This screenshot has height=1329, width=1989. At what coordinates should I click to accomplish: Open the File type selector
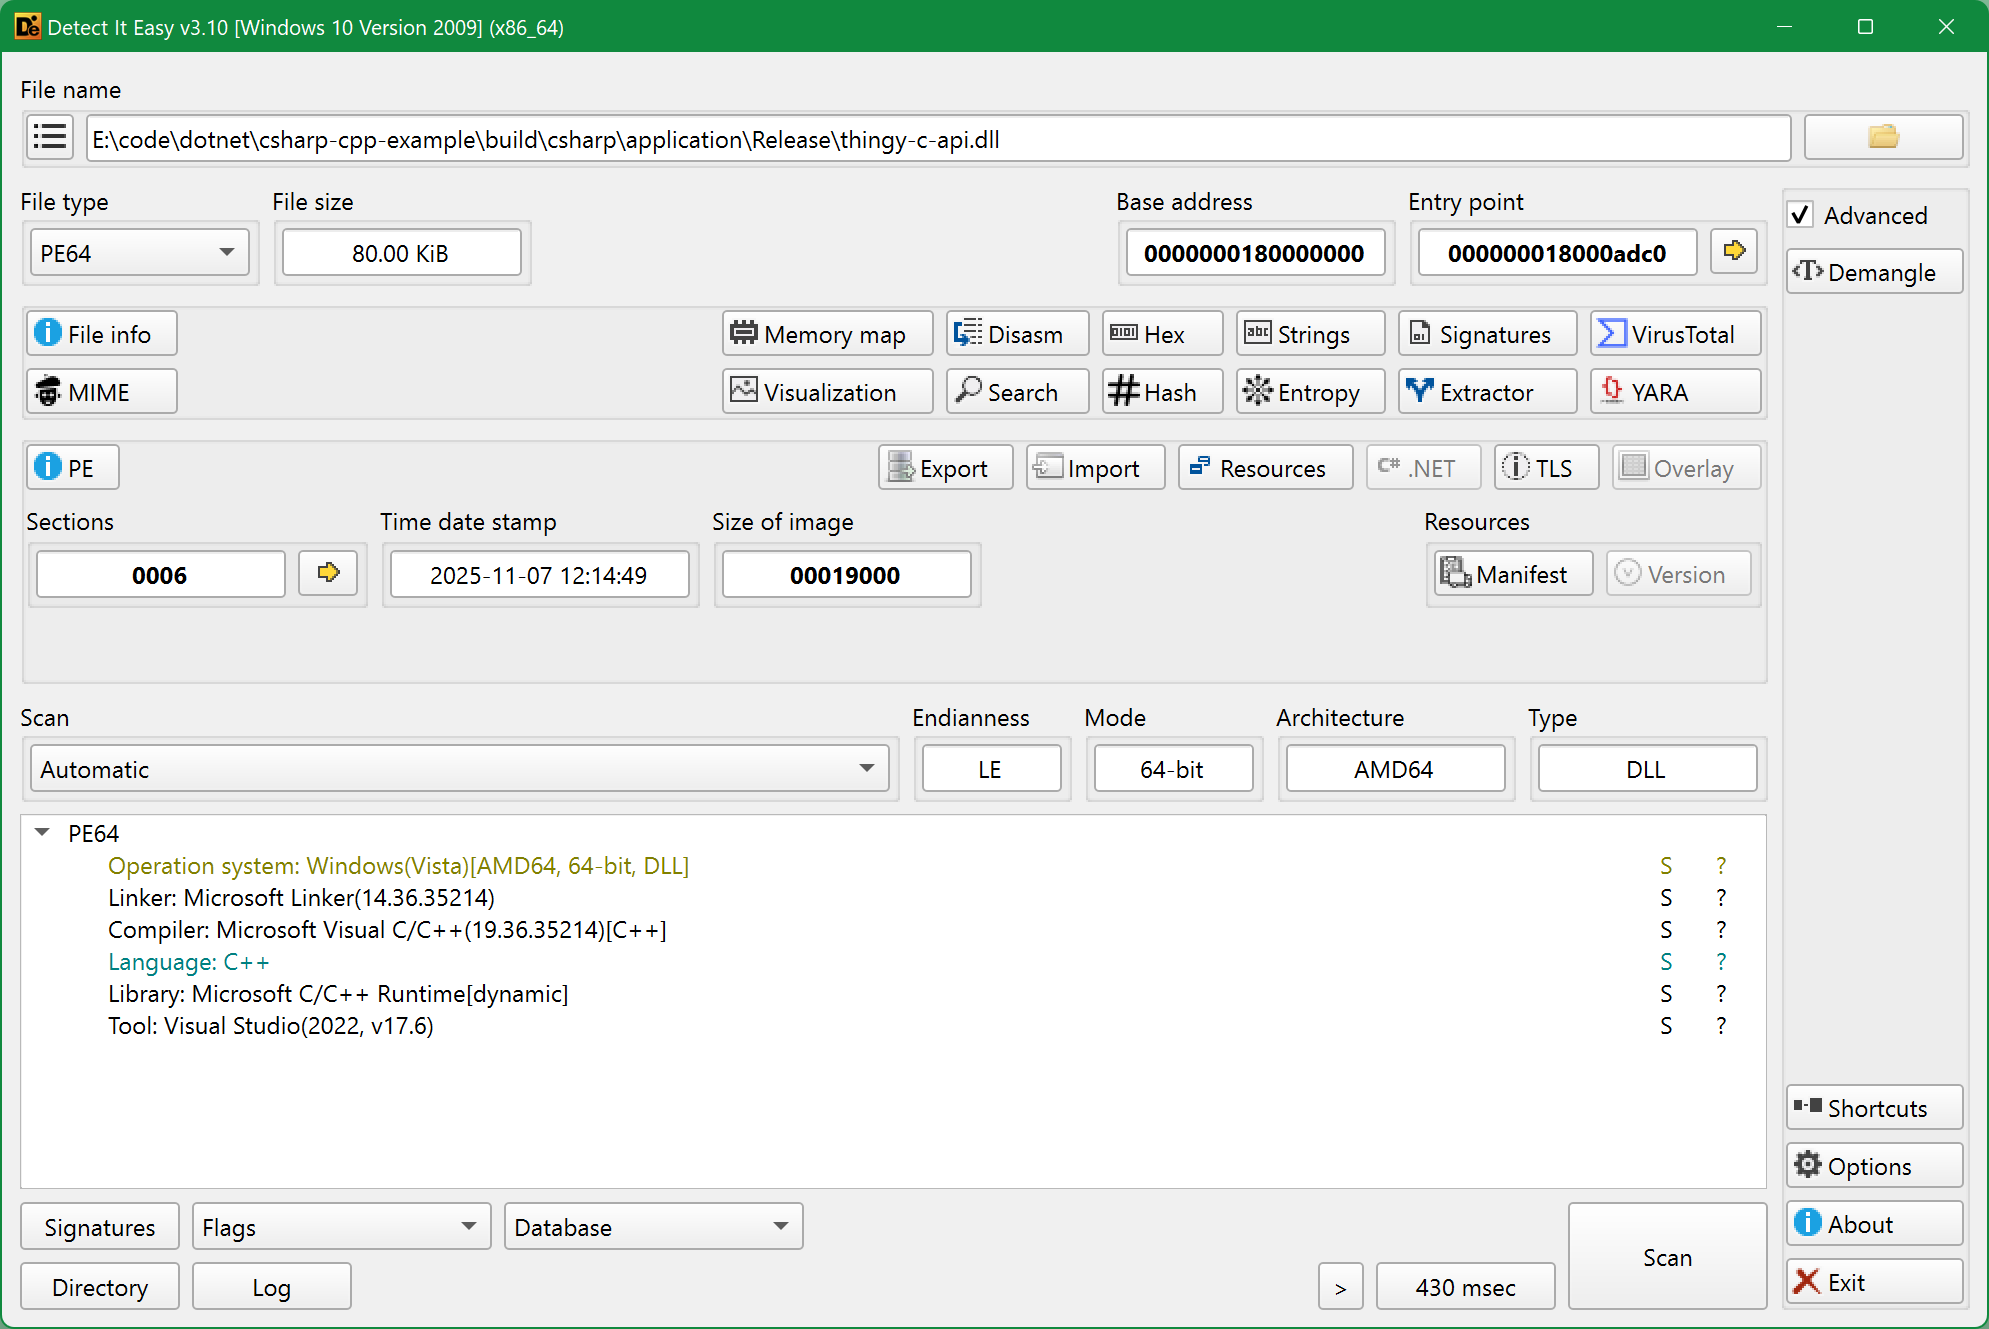coord(139,252)
